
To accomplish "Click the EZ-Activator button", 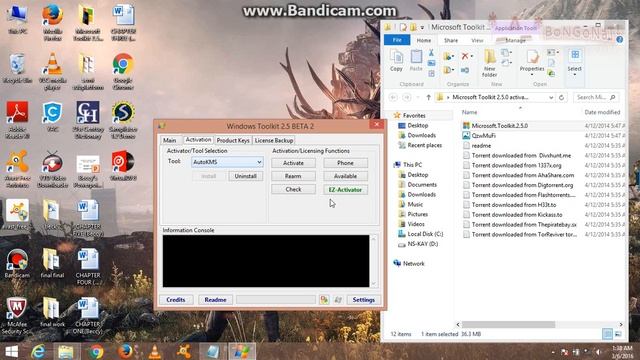I will pos(345,190).
